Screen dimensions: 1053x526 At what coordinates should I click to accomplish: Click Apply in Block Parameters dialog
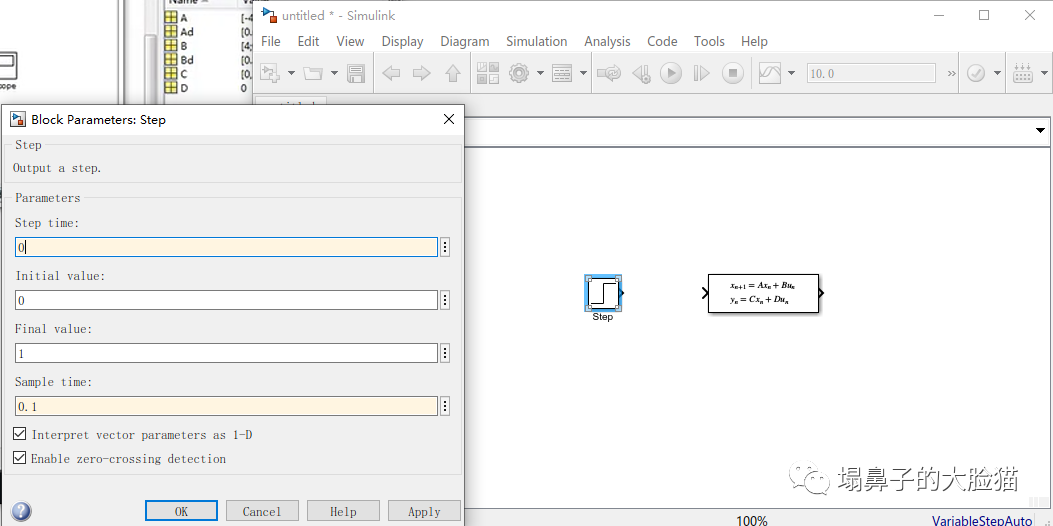[424, 511]
